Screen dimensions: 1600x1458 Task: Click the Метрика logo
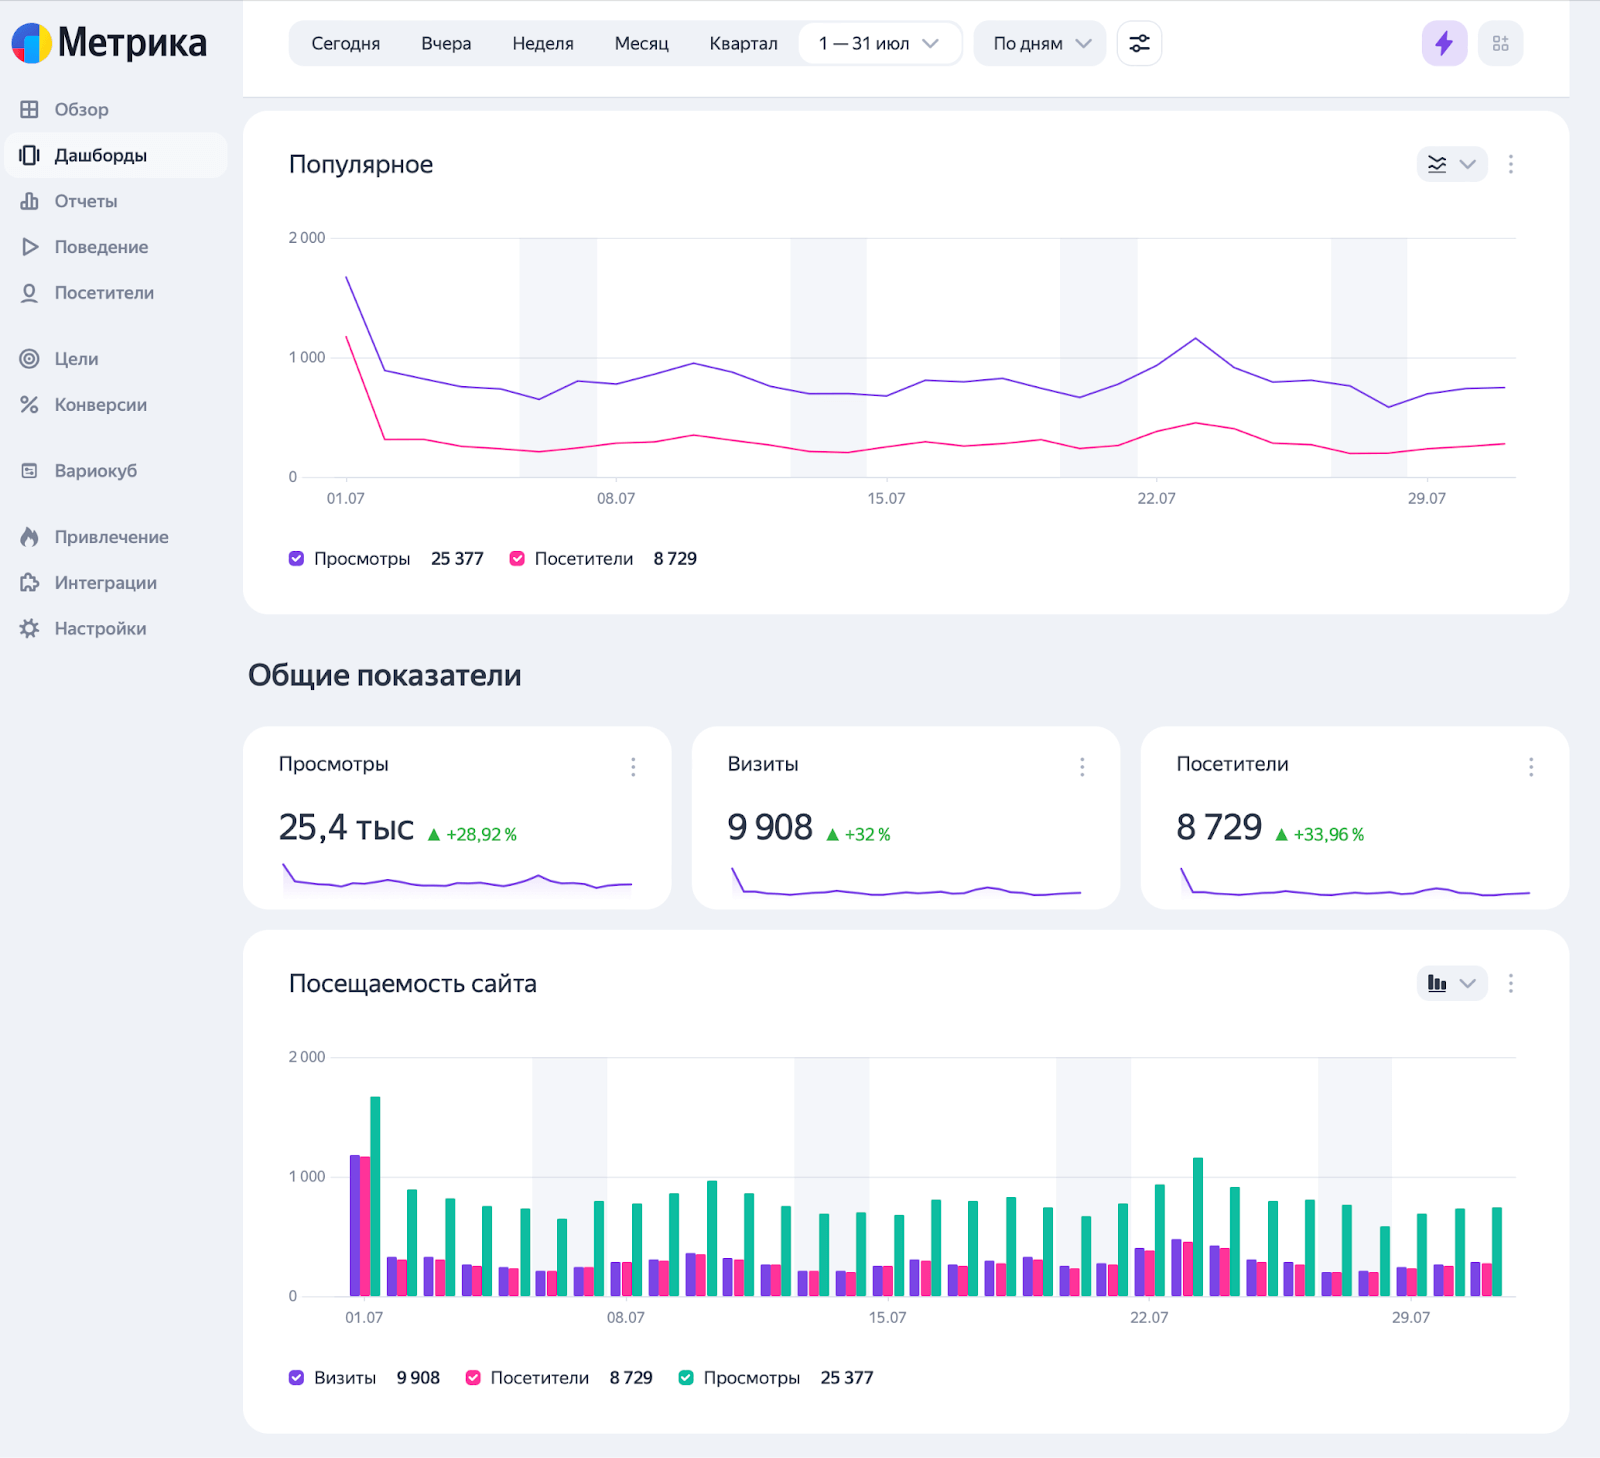pyautogui.click(x=109, y=43)
